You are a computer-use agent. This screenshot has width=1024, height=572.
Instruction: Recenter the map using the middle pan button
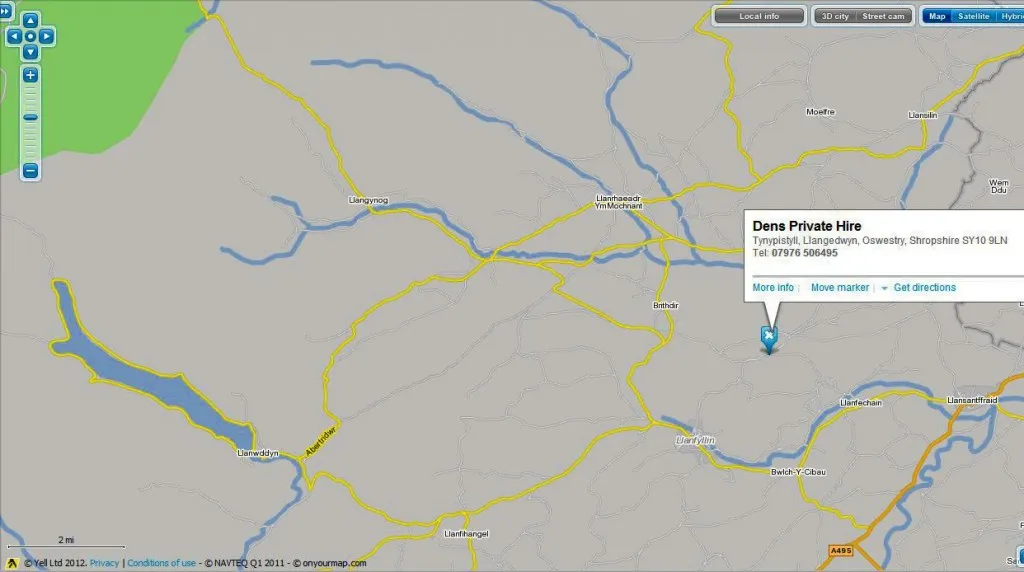[x=30, y=37]
